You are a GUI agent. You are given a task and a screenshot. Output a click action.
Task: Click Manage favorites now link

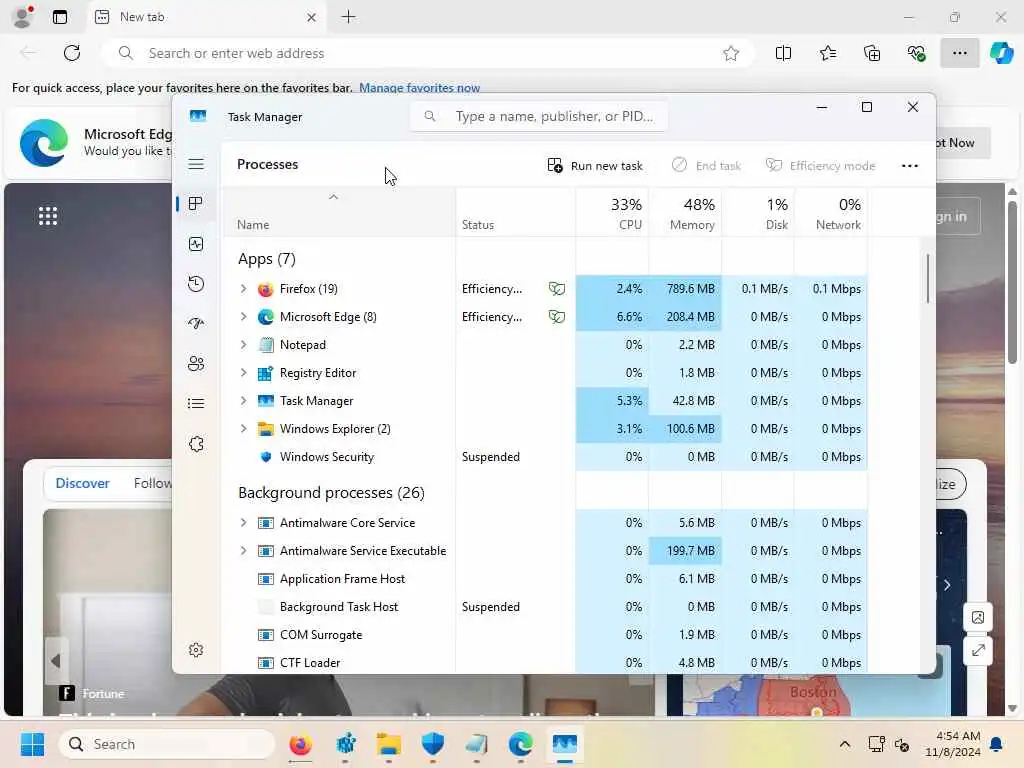coord(419,88)
